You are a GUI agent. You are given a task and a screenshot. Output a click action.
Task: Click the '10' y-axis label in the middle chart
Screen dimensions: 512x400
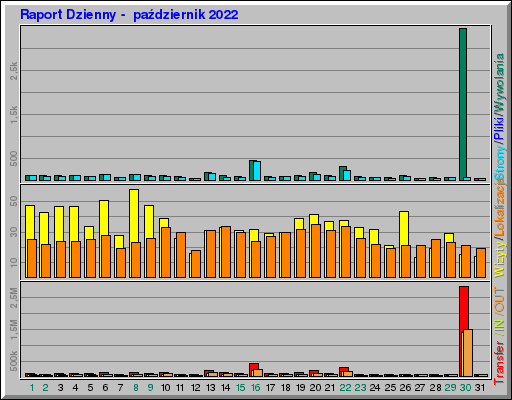click(x=13, y=262)
